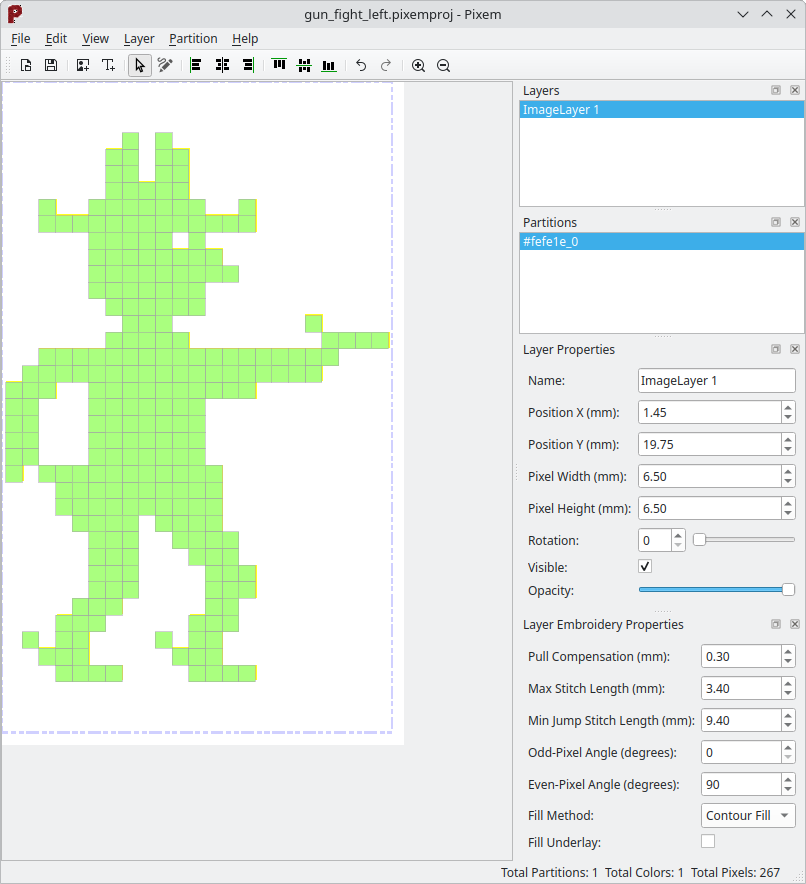
Task: Enable the Fill Underlay checkbox
Action: 708,841
